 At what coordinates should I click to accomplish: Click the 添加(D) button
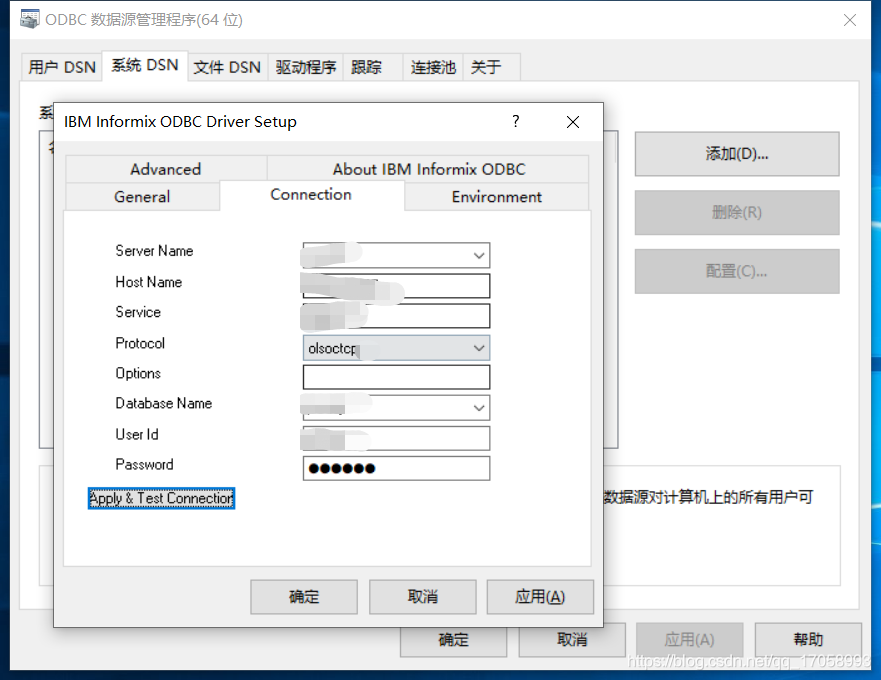point(736,154)
